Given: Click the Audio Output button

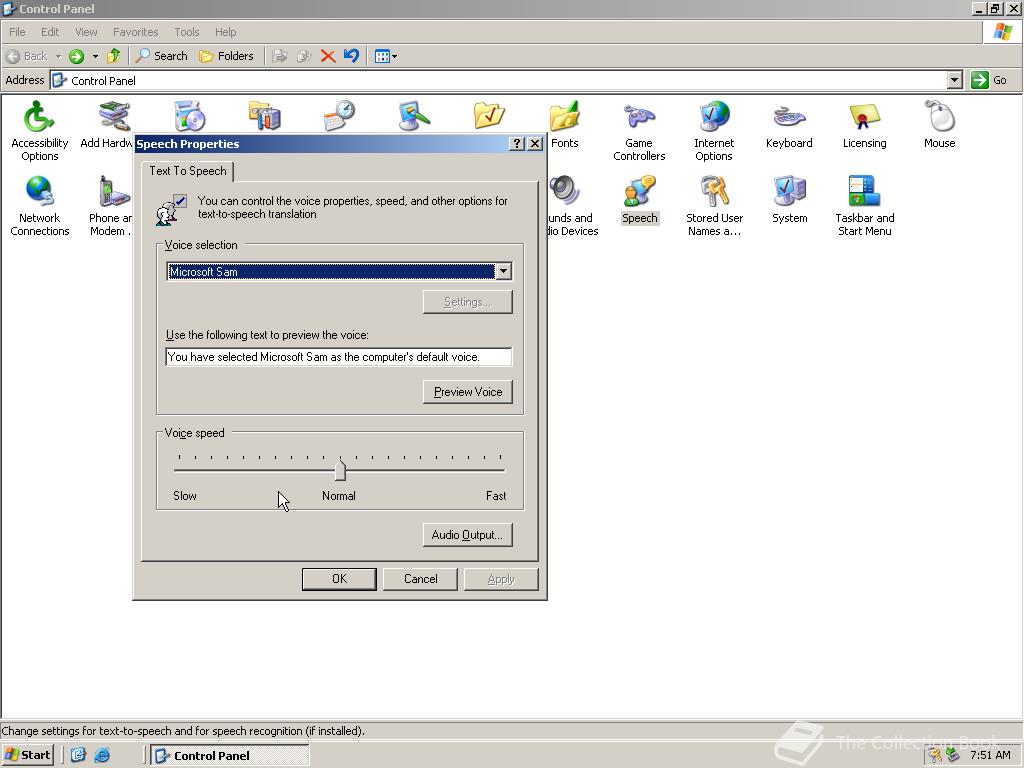Looking at the screenshot, I should pos(468,535).
